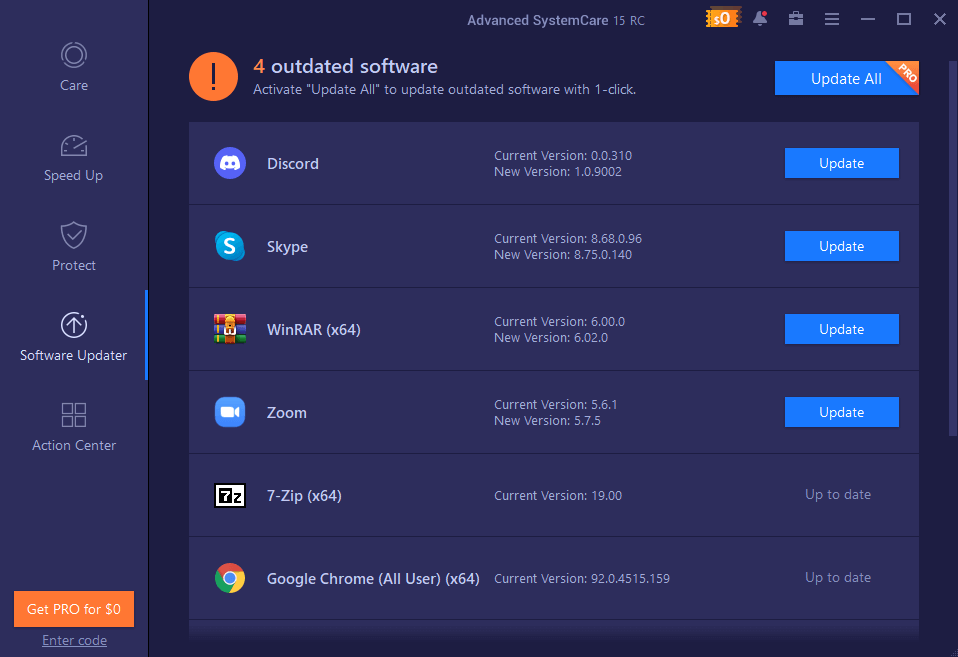The width and height of the screenshot is (958, 657).
Task: Click Chrome's Current Version 92.0.4515.159 text
Action: click(582, 579)
